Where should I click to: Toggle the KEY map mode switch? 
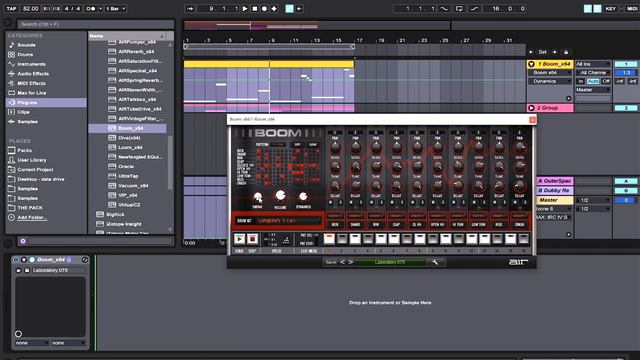tap(611, 8)
